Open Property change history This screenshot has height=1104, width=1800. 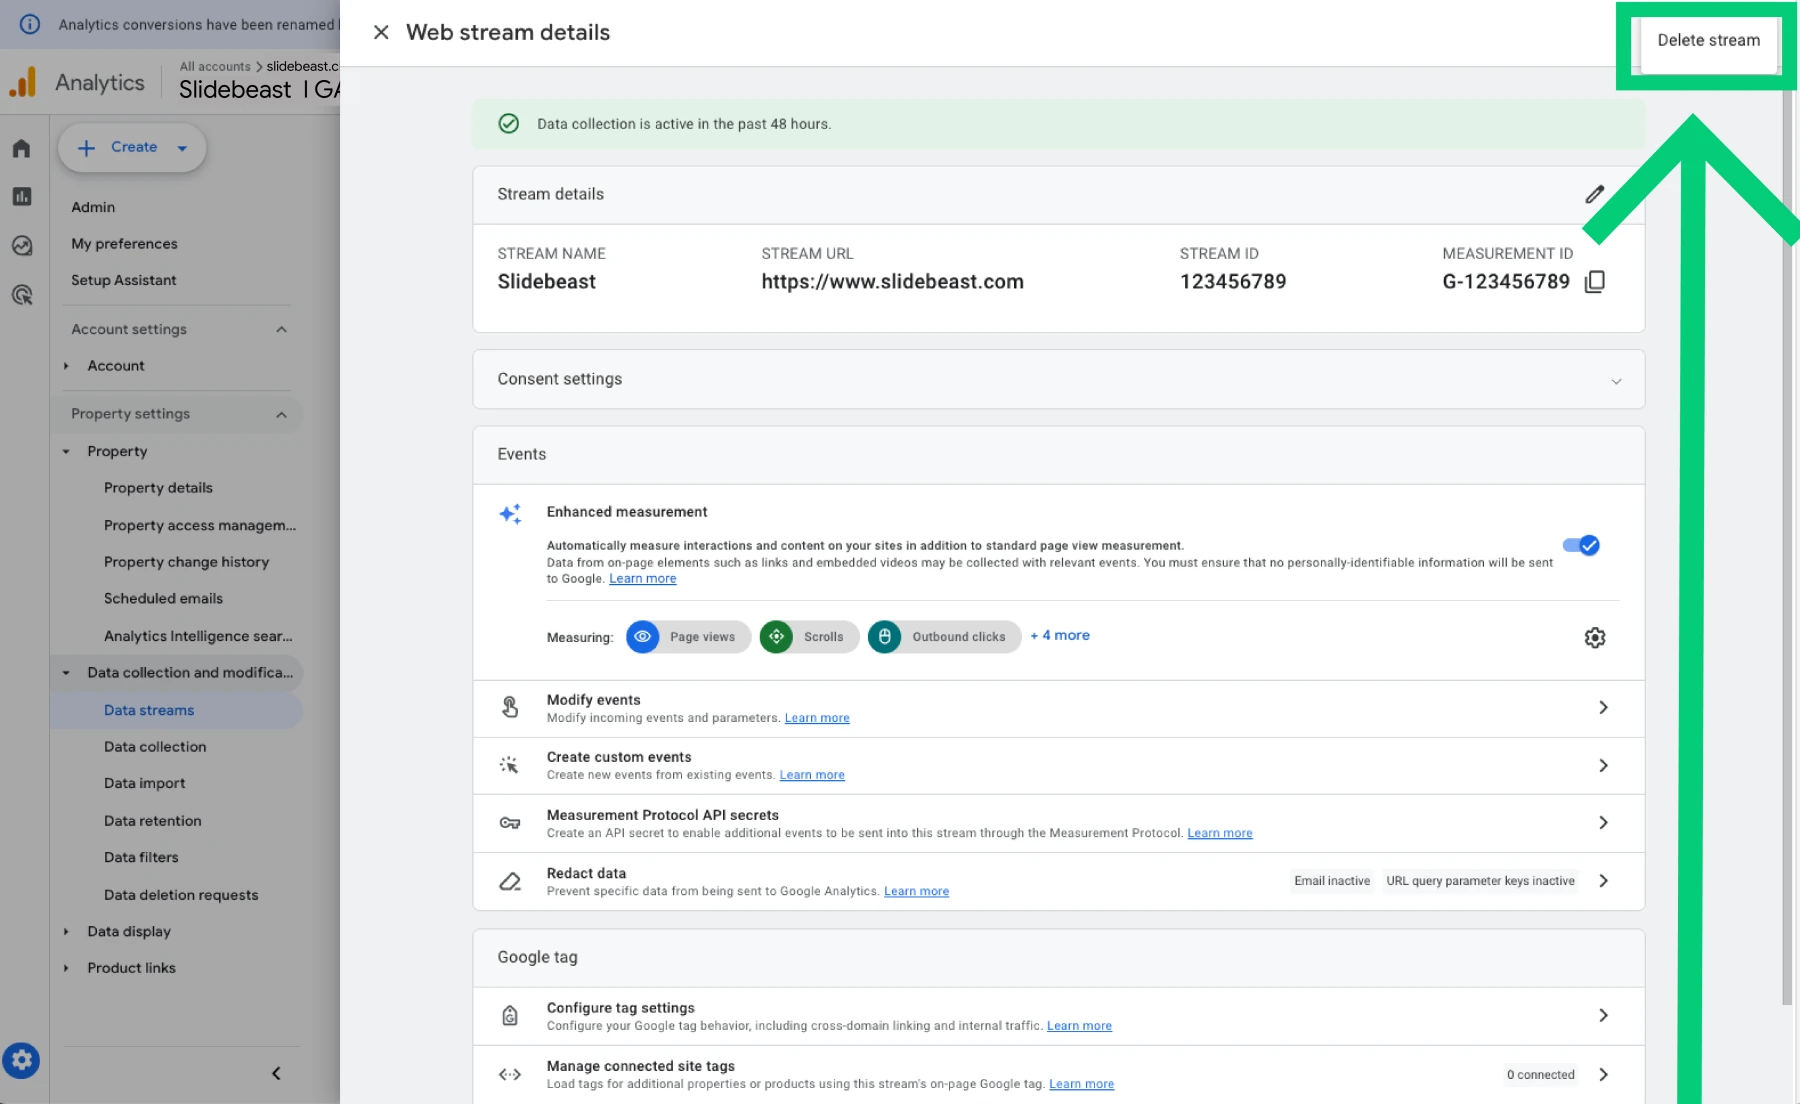point(186,562)
